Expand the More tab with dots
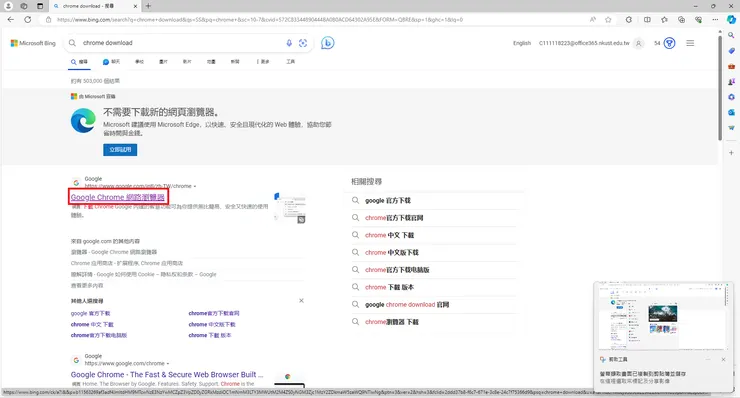 [263, 62]
